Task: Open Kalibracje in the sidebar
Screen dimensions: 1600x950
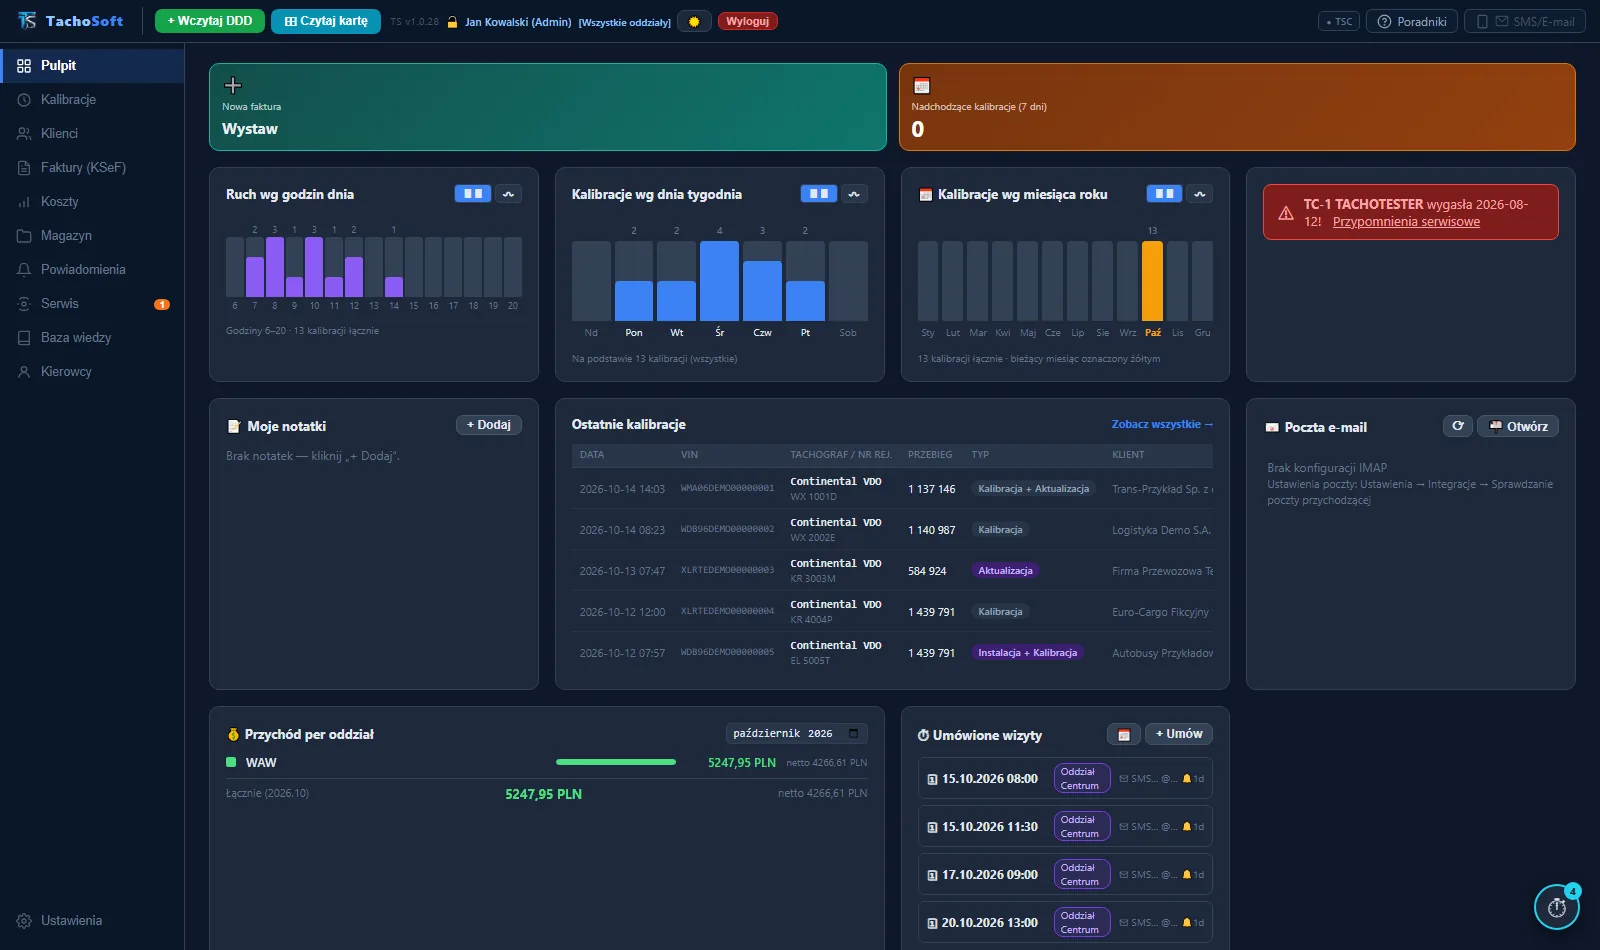Action: click(x=92, y=100)
